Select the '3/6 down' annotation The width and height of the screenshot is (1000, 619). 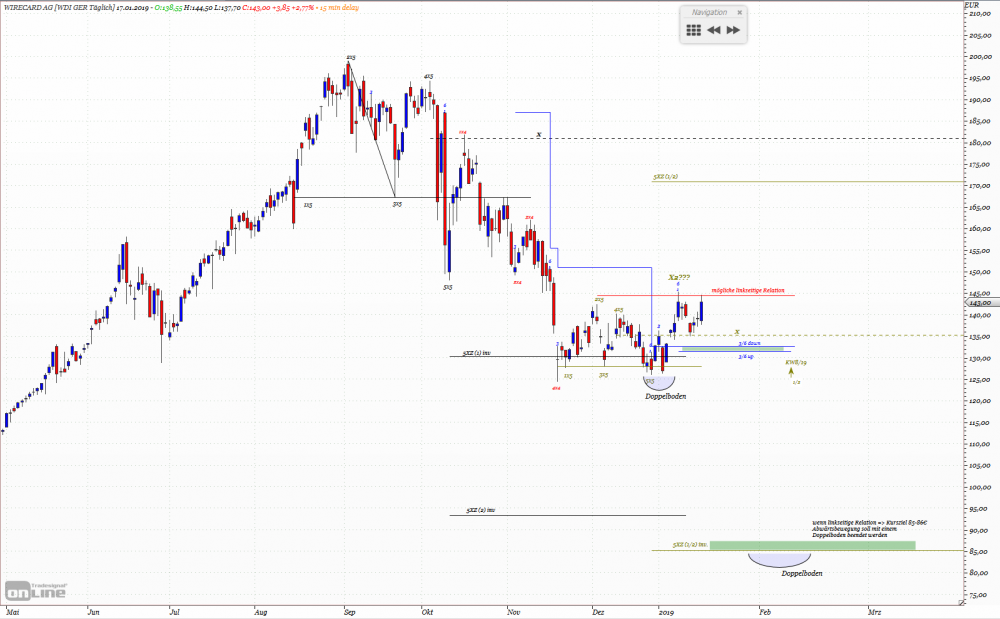tap(749, 344)
